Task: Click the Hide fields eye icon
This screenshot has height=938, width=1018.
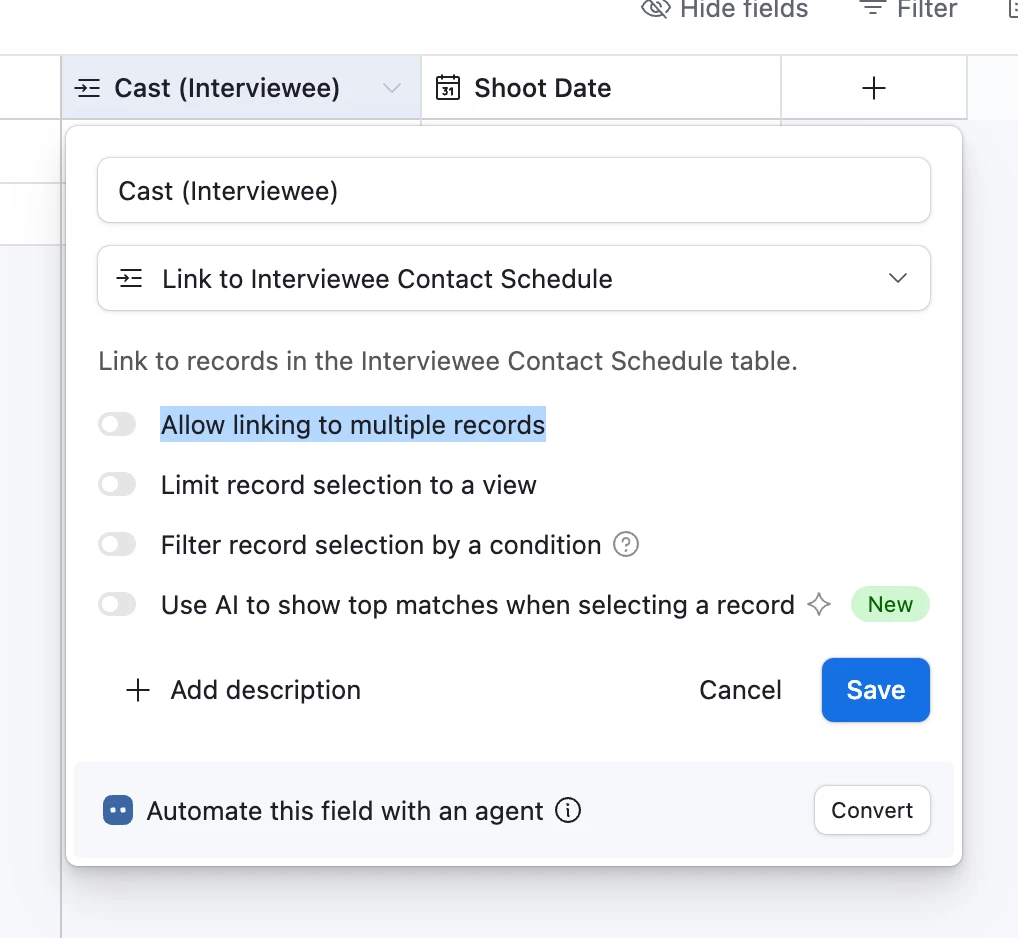Action: point(655,10)
